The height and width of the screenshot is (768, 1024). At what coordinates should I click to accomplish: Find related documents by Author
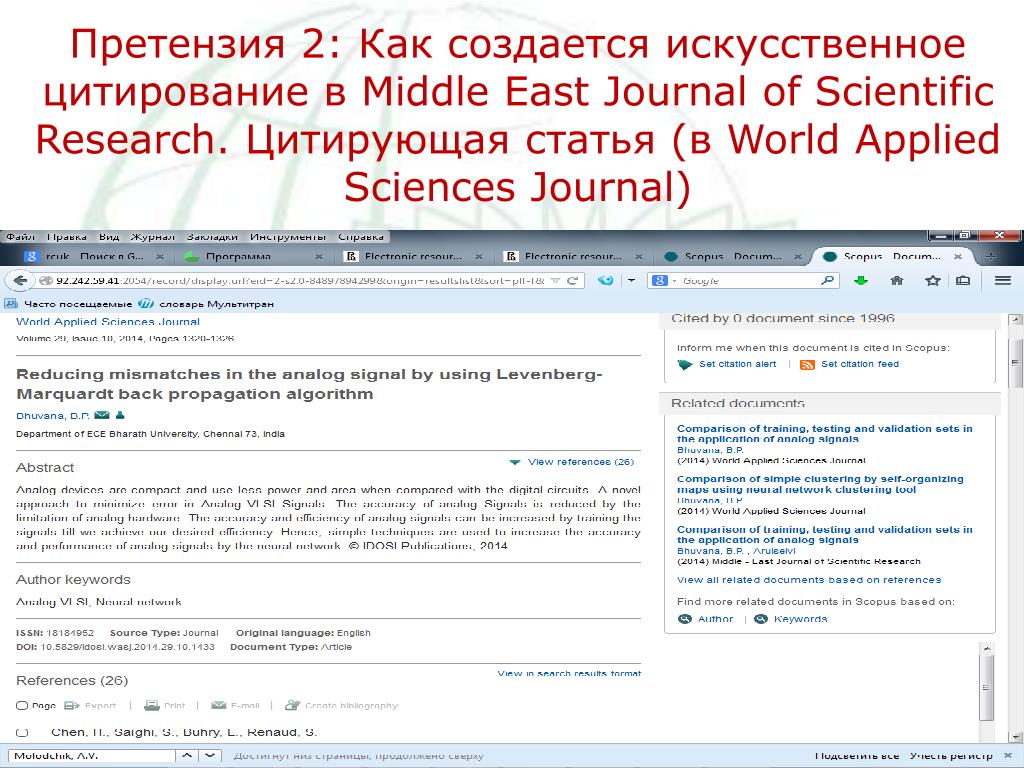click(x=716, y=619)
